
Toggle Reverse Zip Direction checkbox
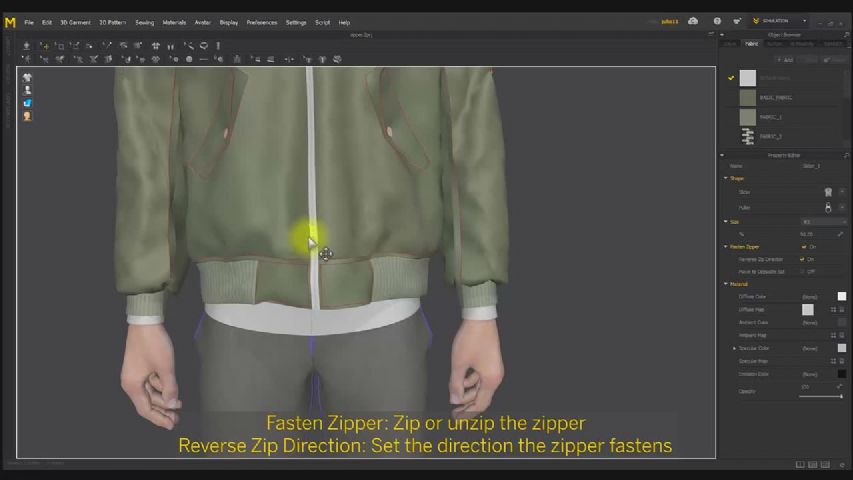click(802, 259)
